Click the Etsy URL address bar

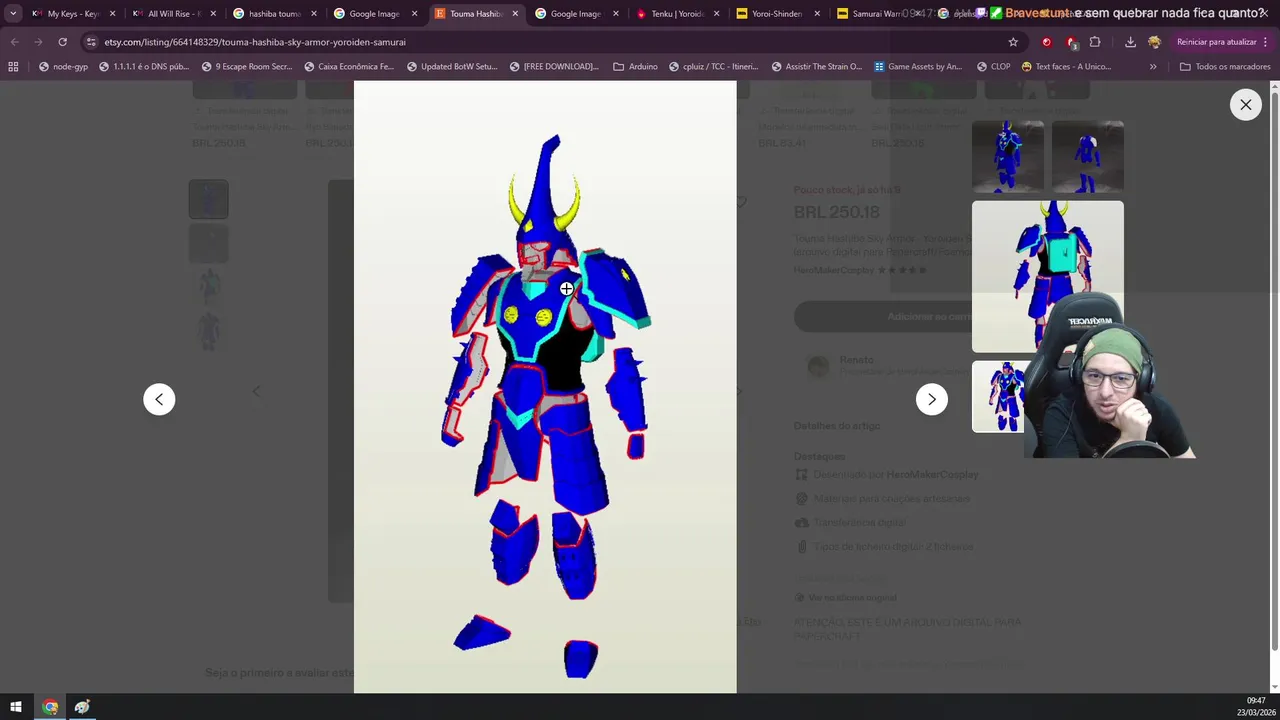click(550, 42)
